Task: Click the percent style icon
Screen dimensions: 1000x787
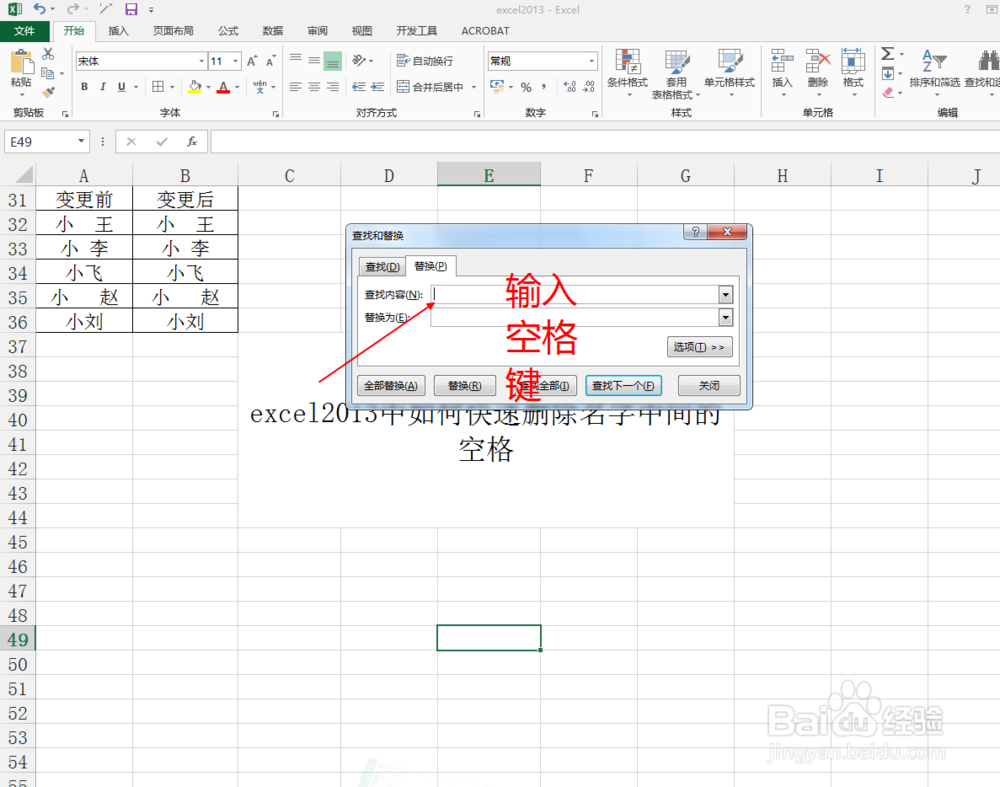Action: point(526,87)
